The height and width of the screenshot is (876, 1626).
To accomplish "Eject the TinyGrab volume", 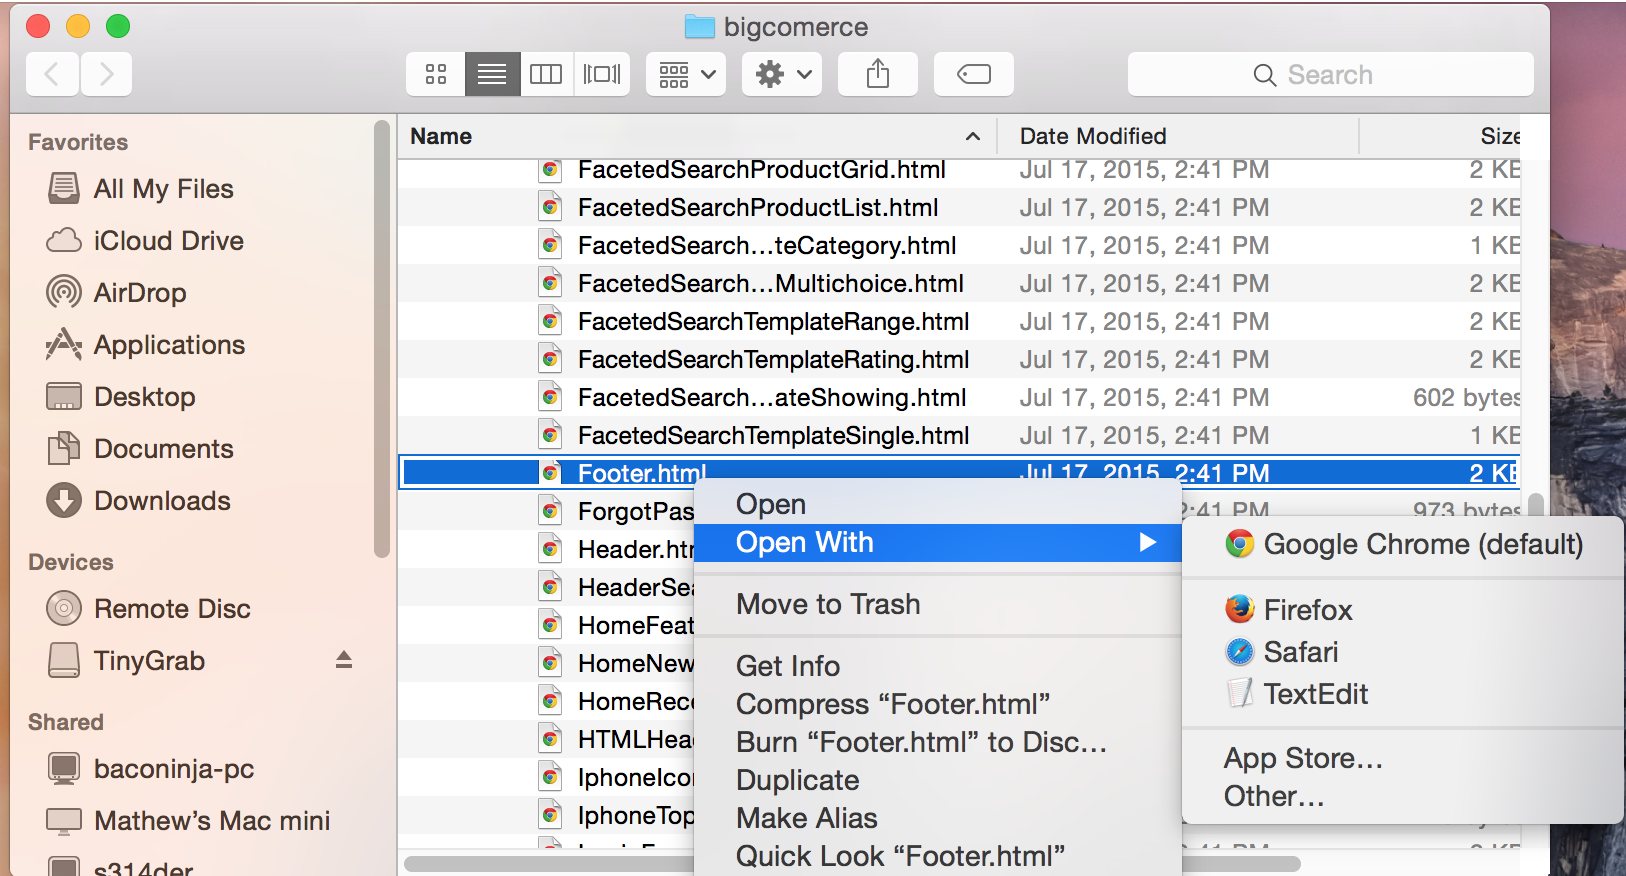I will pos(344,660).
